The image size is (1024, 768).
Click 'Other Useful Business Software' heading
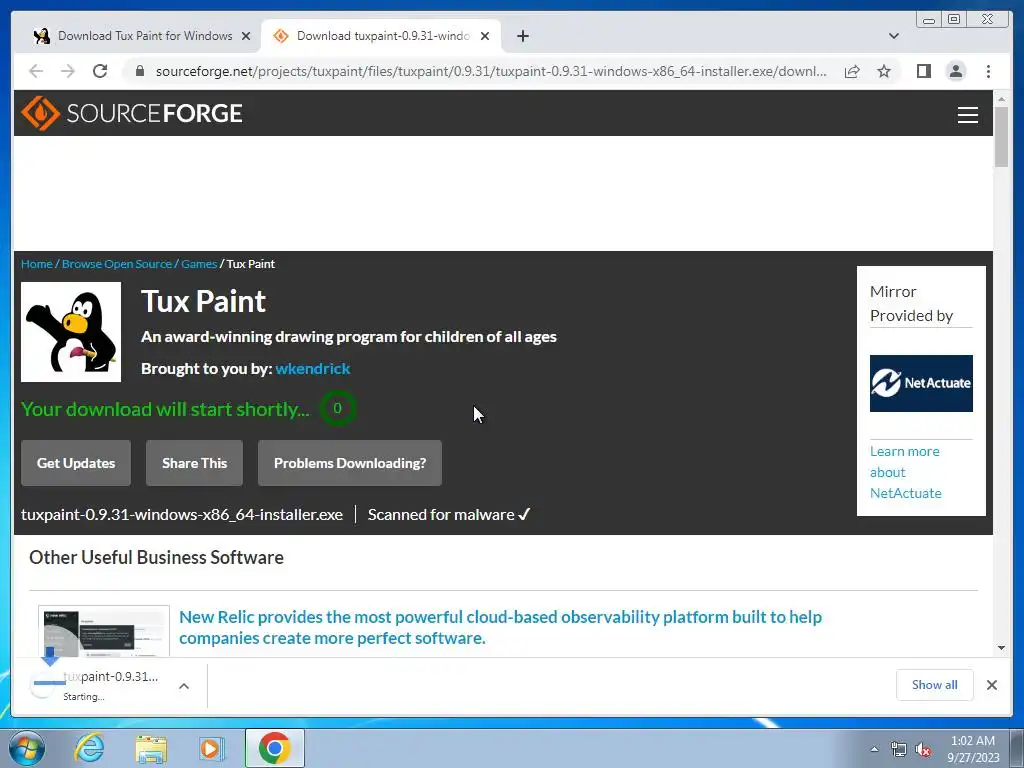pyautogui.click(x=157, y=557)
